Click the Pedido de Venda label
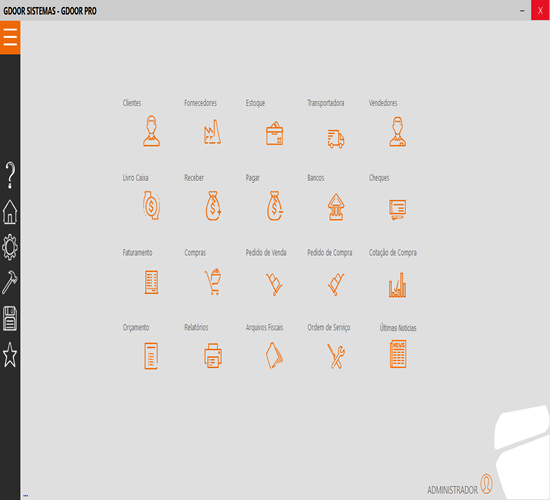 coord(266,252)
